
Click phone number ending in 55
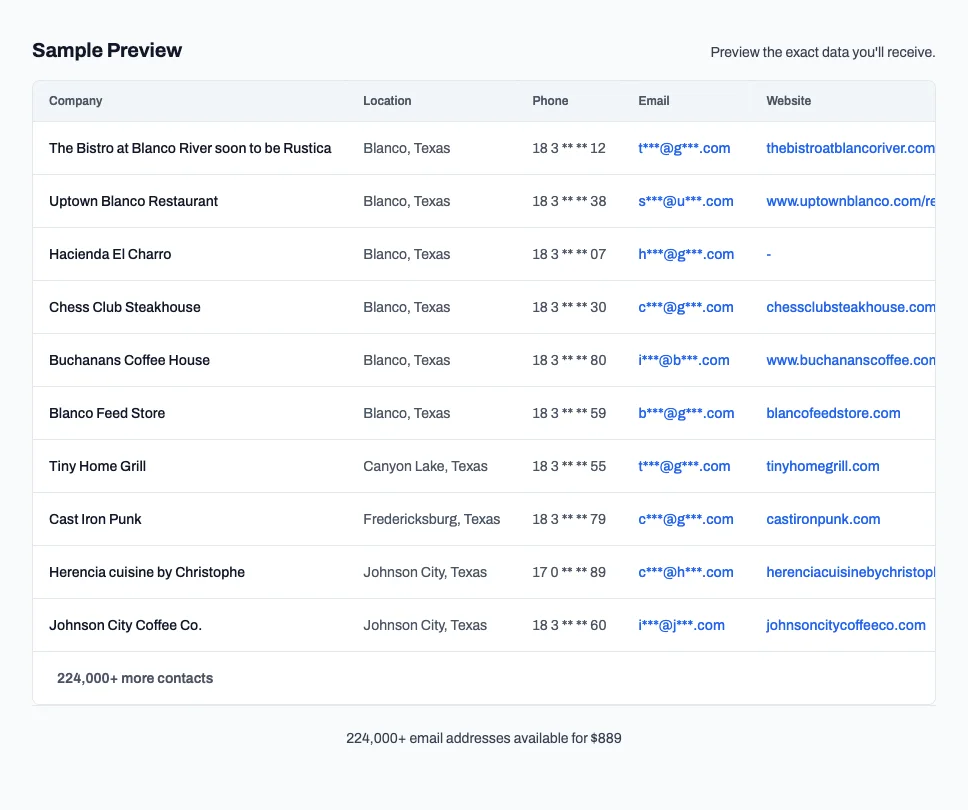(x=569, y=467)
